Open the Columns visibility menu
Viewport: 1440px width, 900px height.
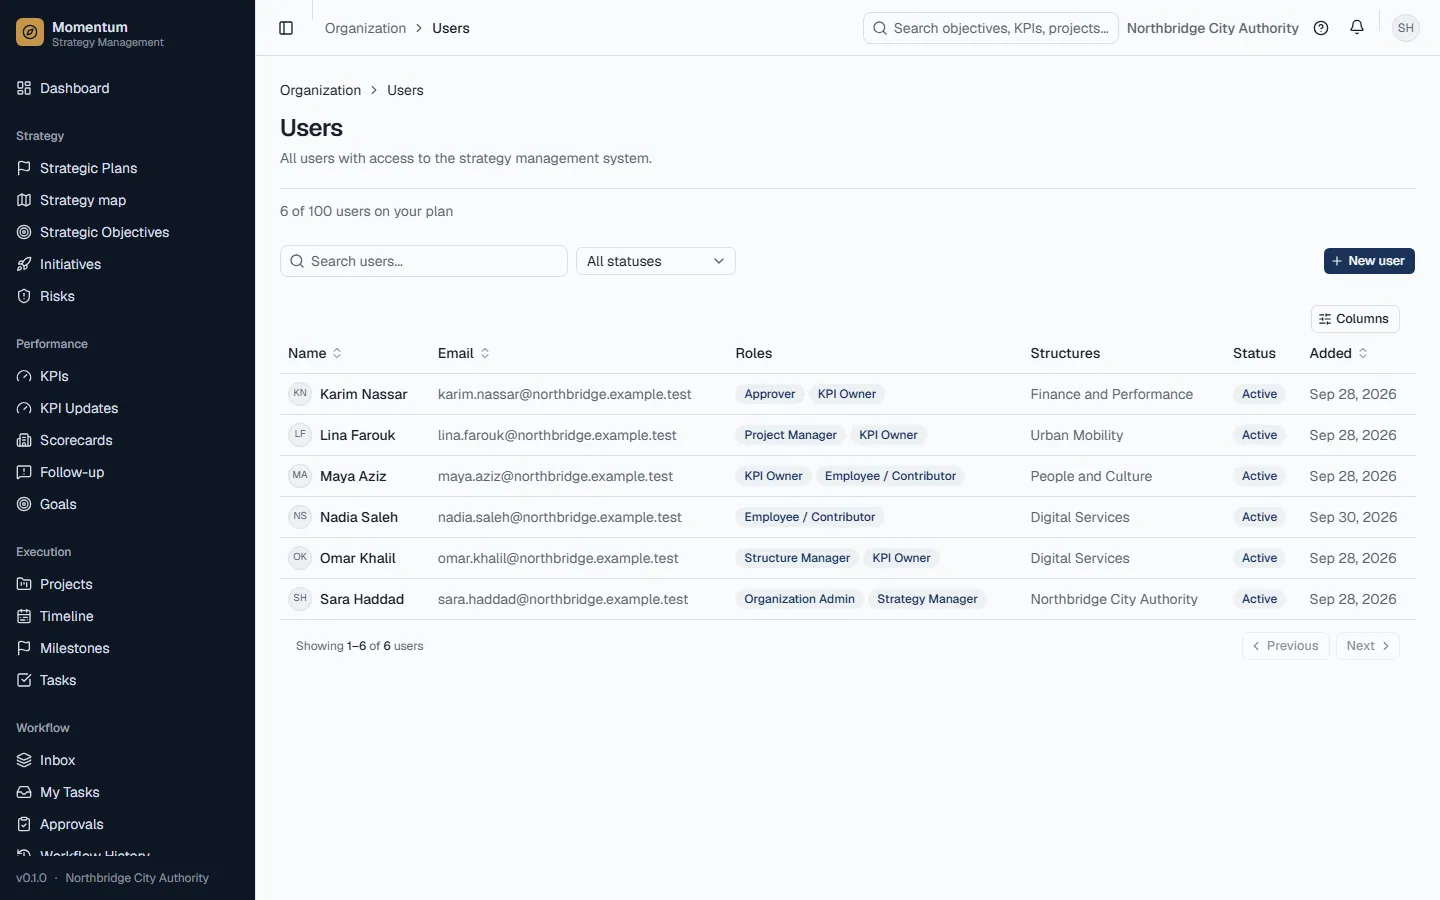click(1355, 319)
